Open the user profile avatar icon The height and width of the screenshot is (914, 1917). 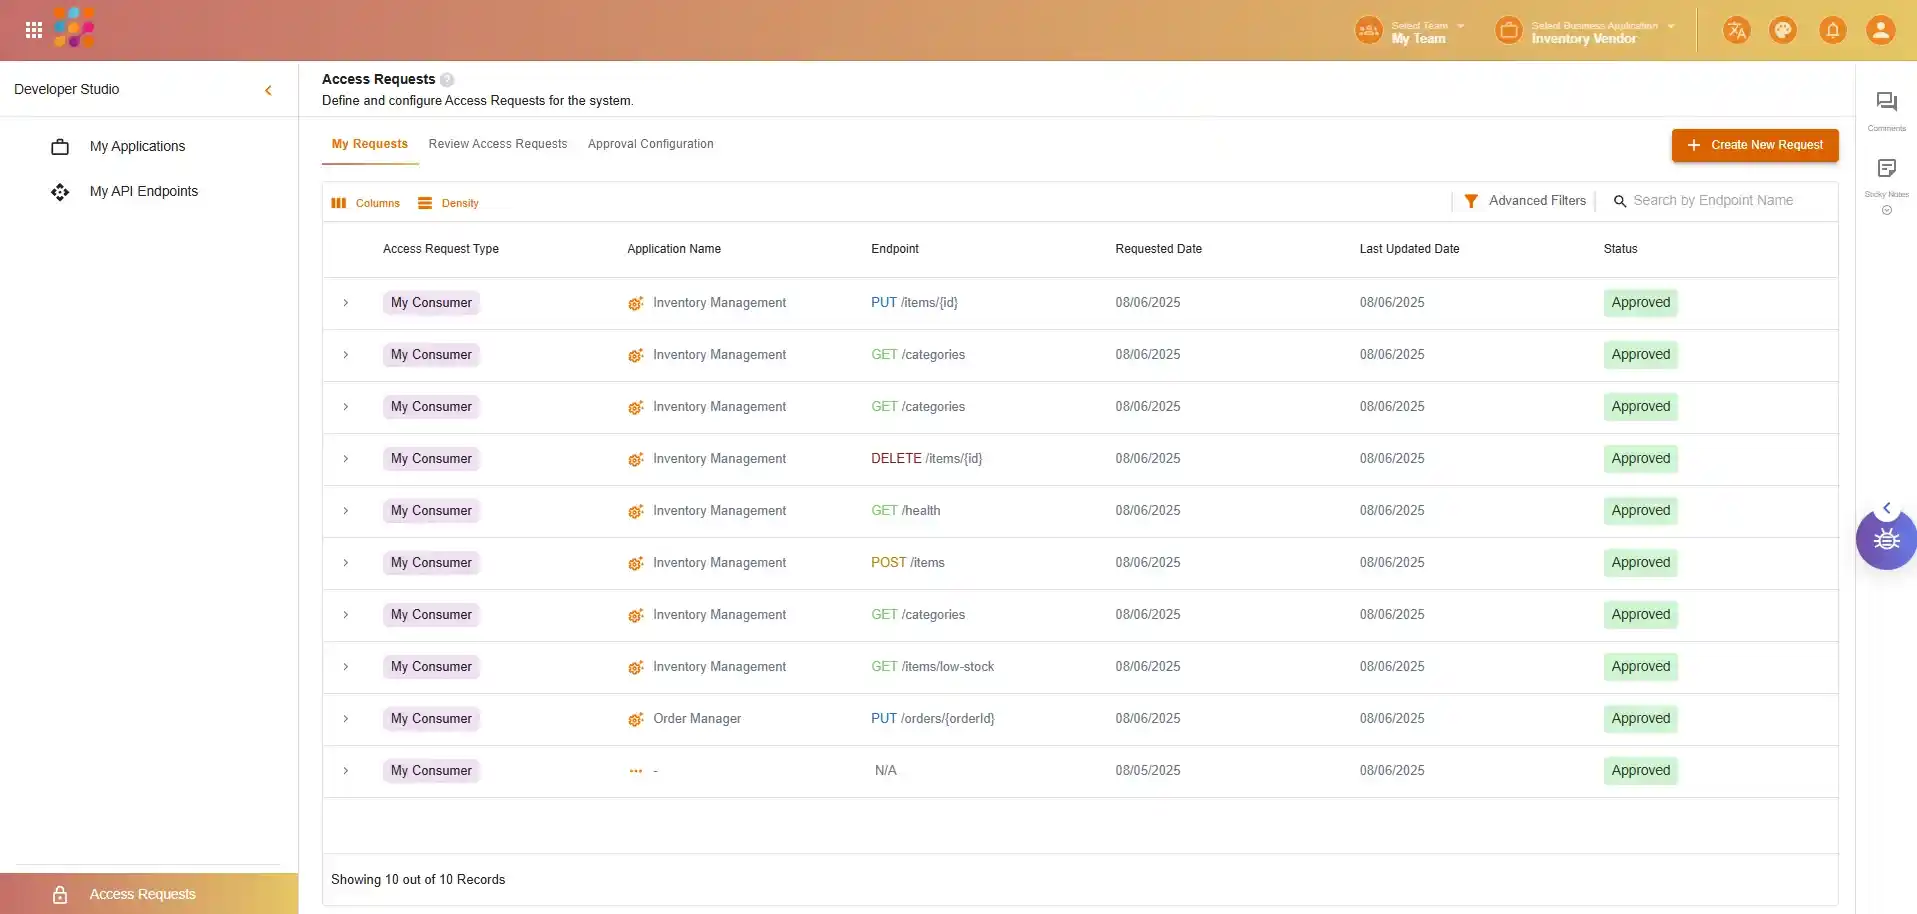tap(1880, 30)
